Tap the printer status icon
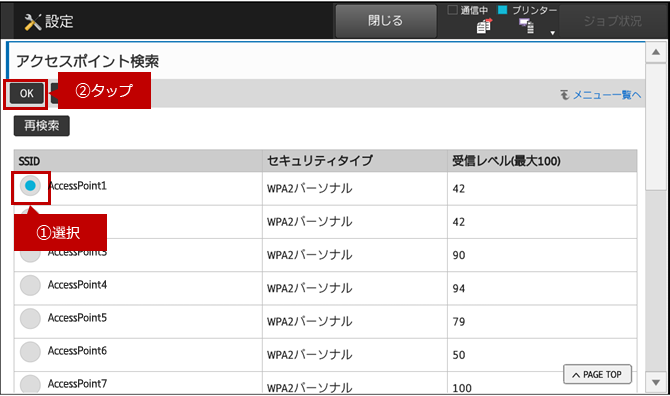This screenshot has height=396, width=670. click(x=526, y=26)
